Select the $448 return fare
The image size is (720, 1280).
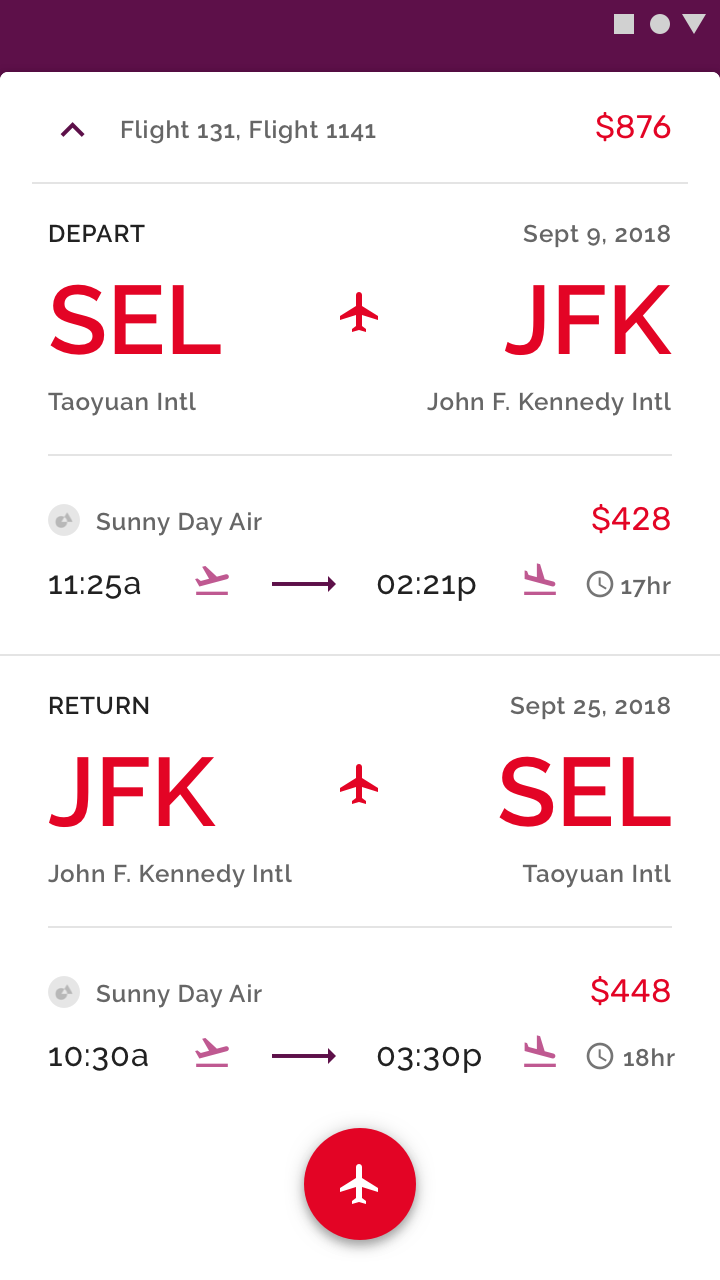631,991
